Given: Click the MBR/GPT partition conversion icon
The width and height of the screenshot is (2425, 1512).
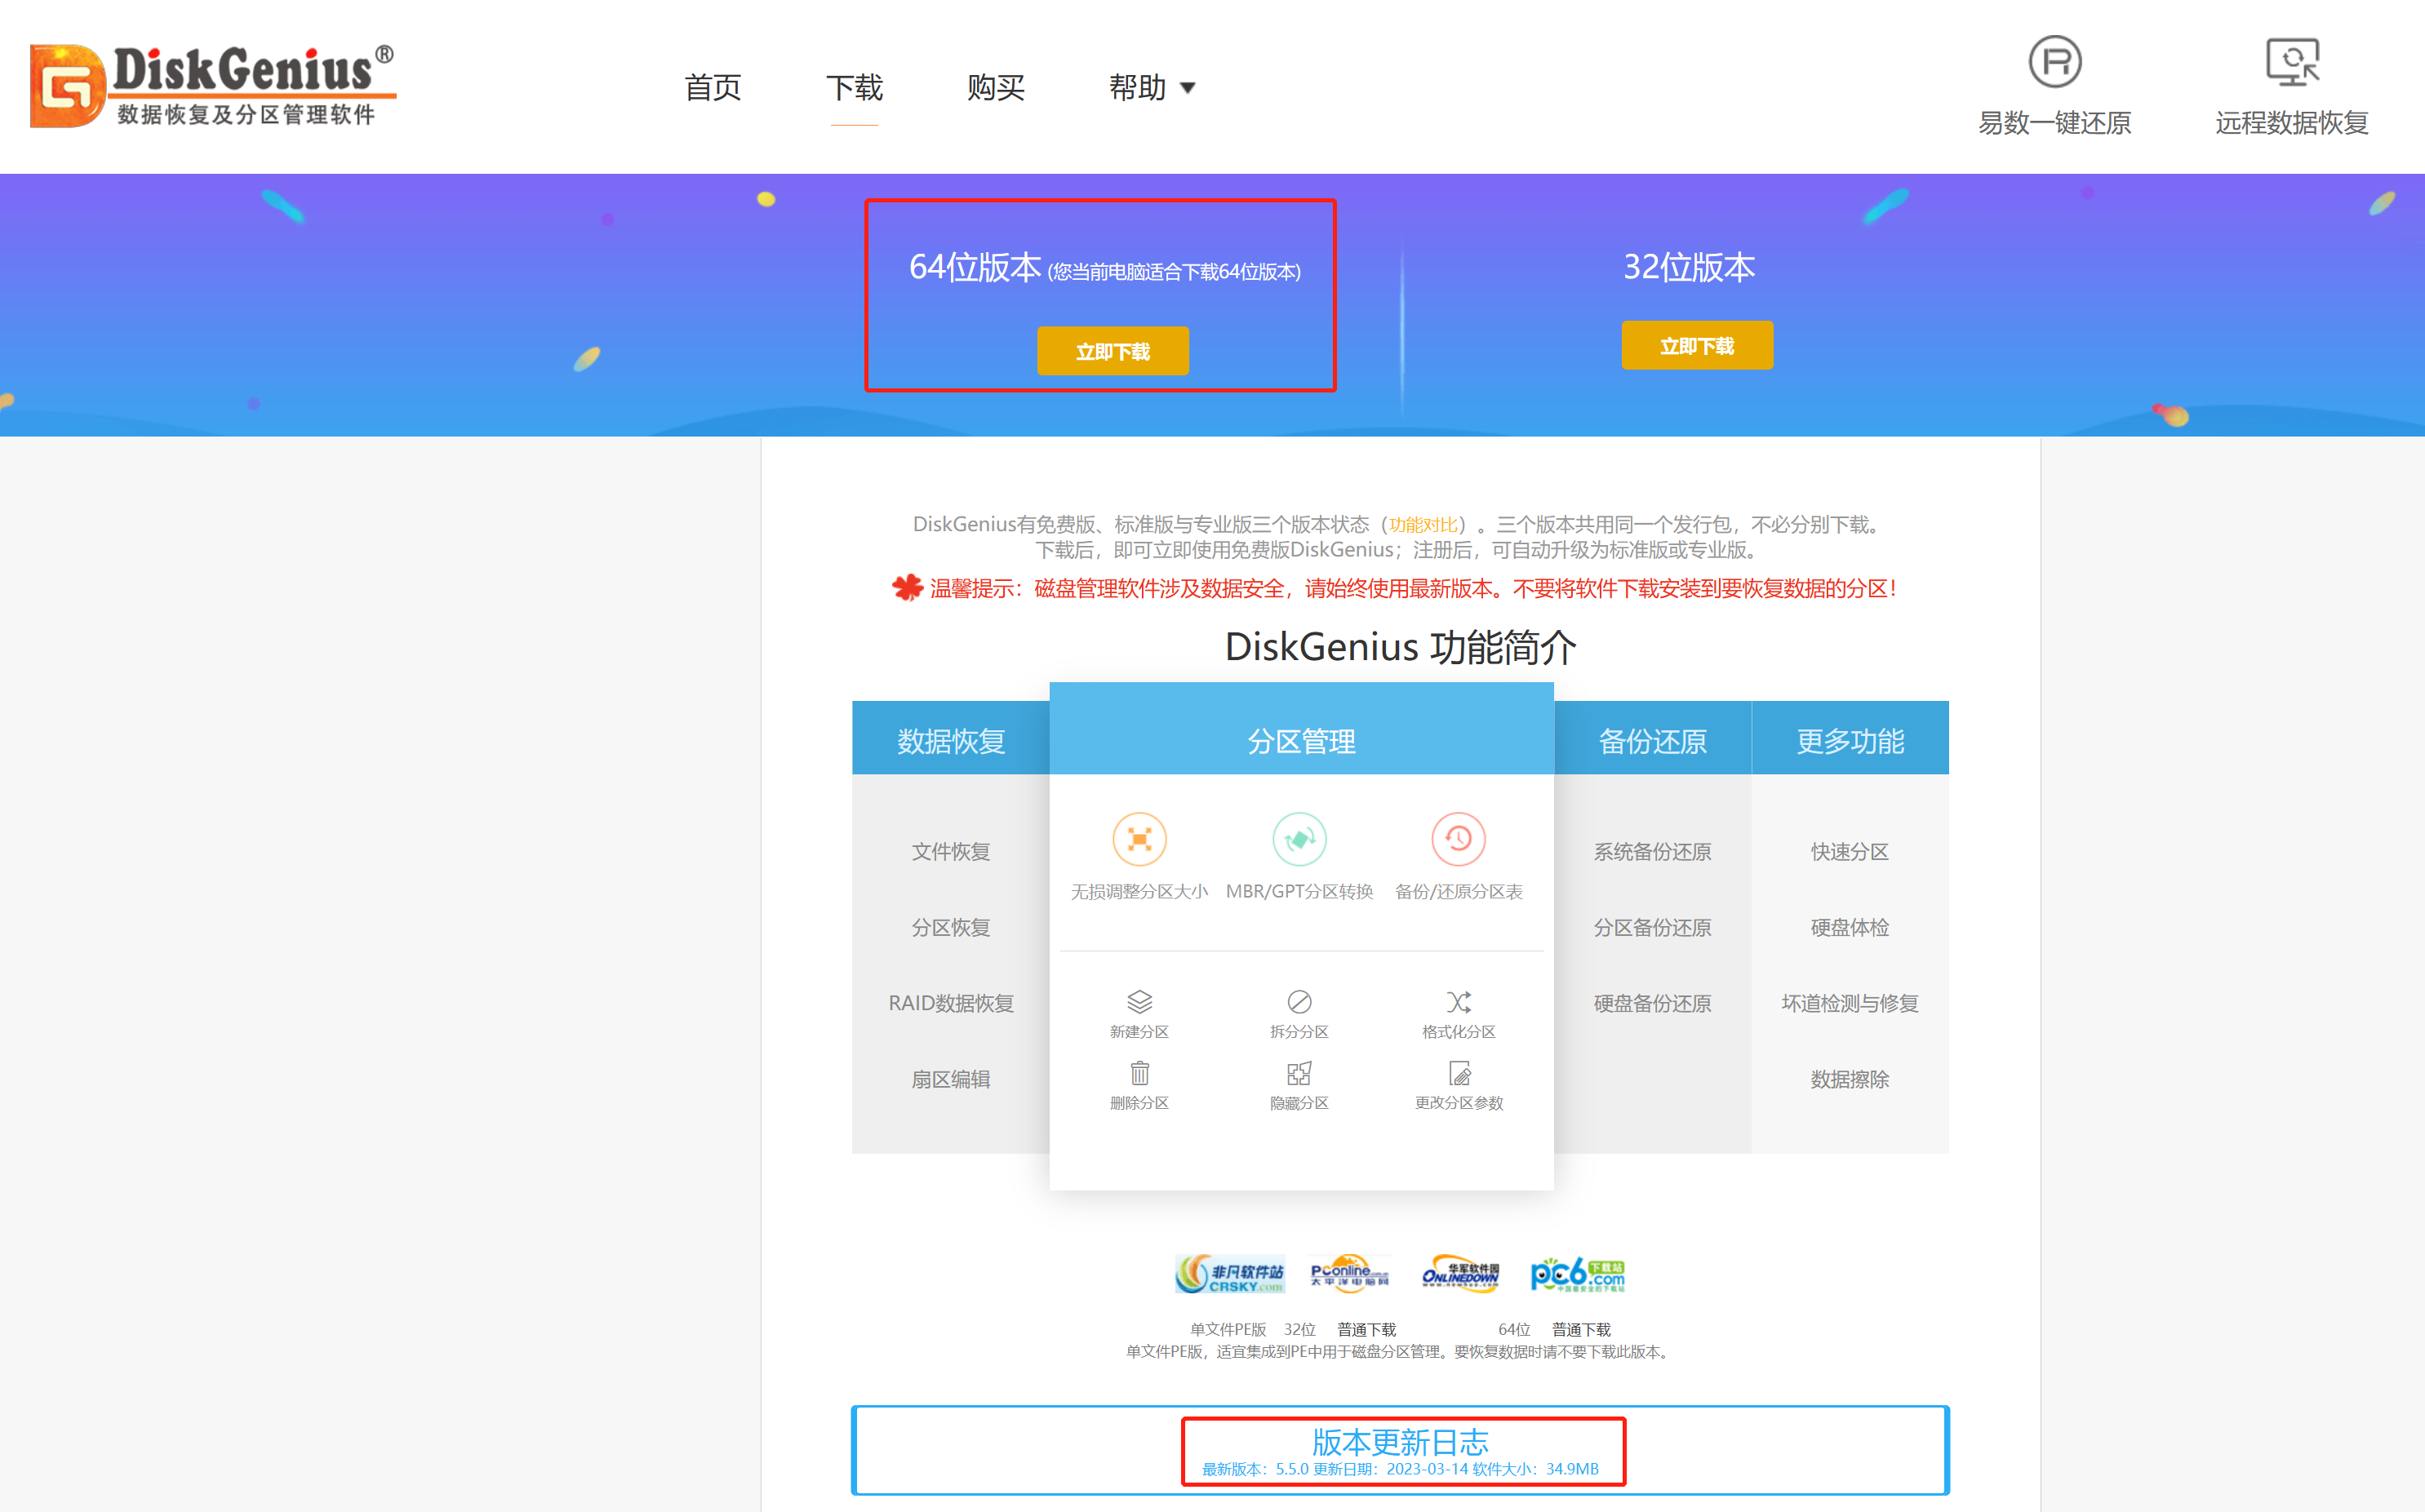Looking at the screenshot, I should [x=1299, y=838].
